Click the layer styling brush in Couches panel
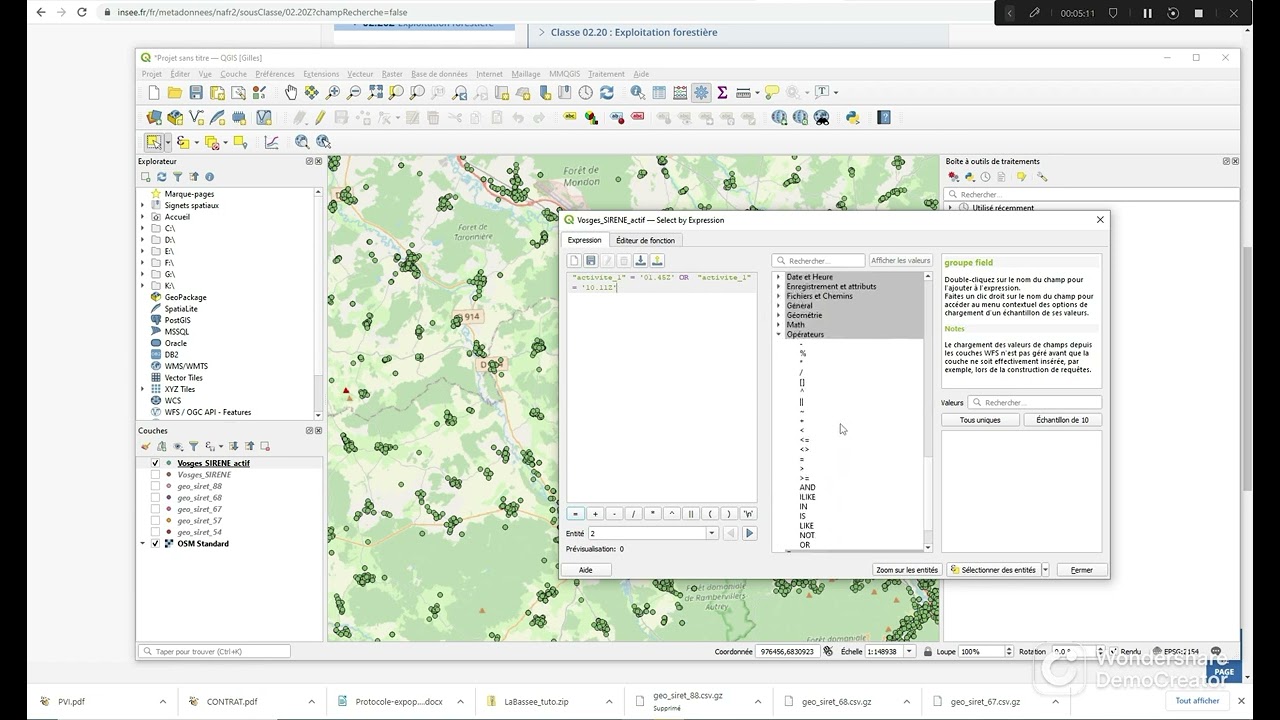The width and height of the screenshot is (1280, 720). 146,446
